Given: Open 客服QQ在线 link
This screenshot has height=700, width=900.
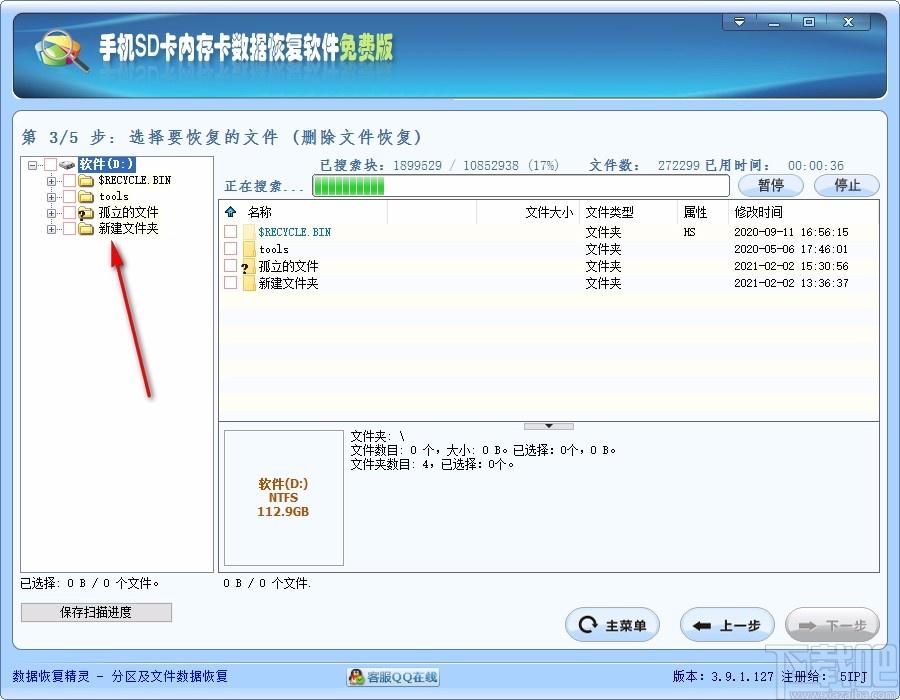Looking at the screenshot, I should (x=393, y=677).
